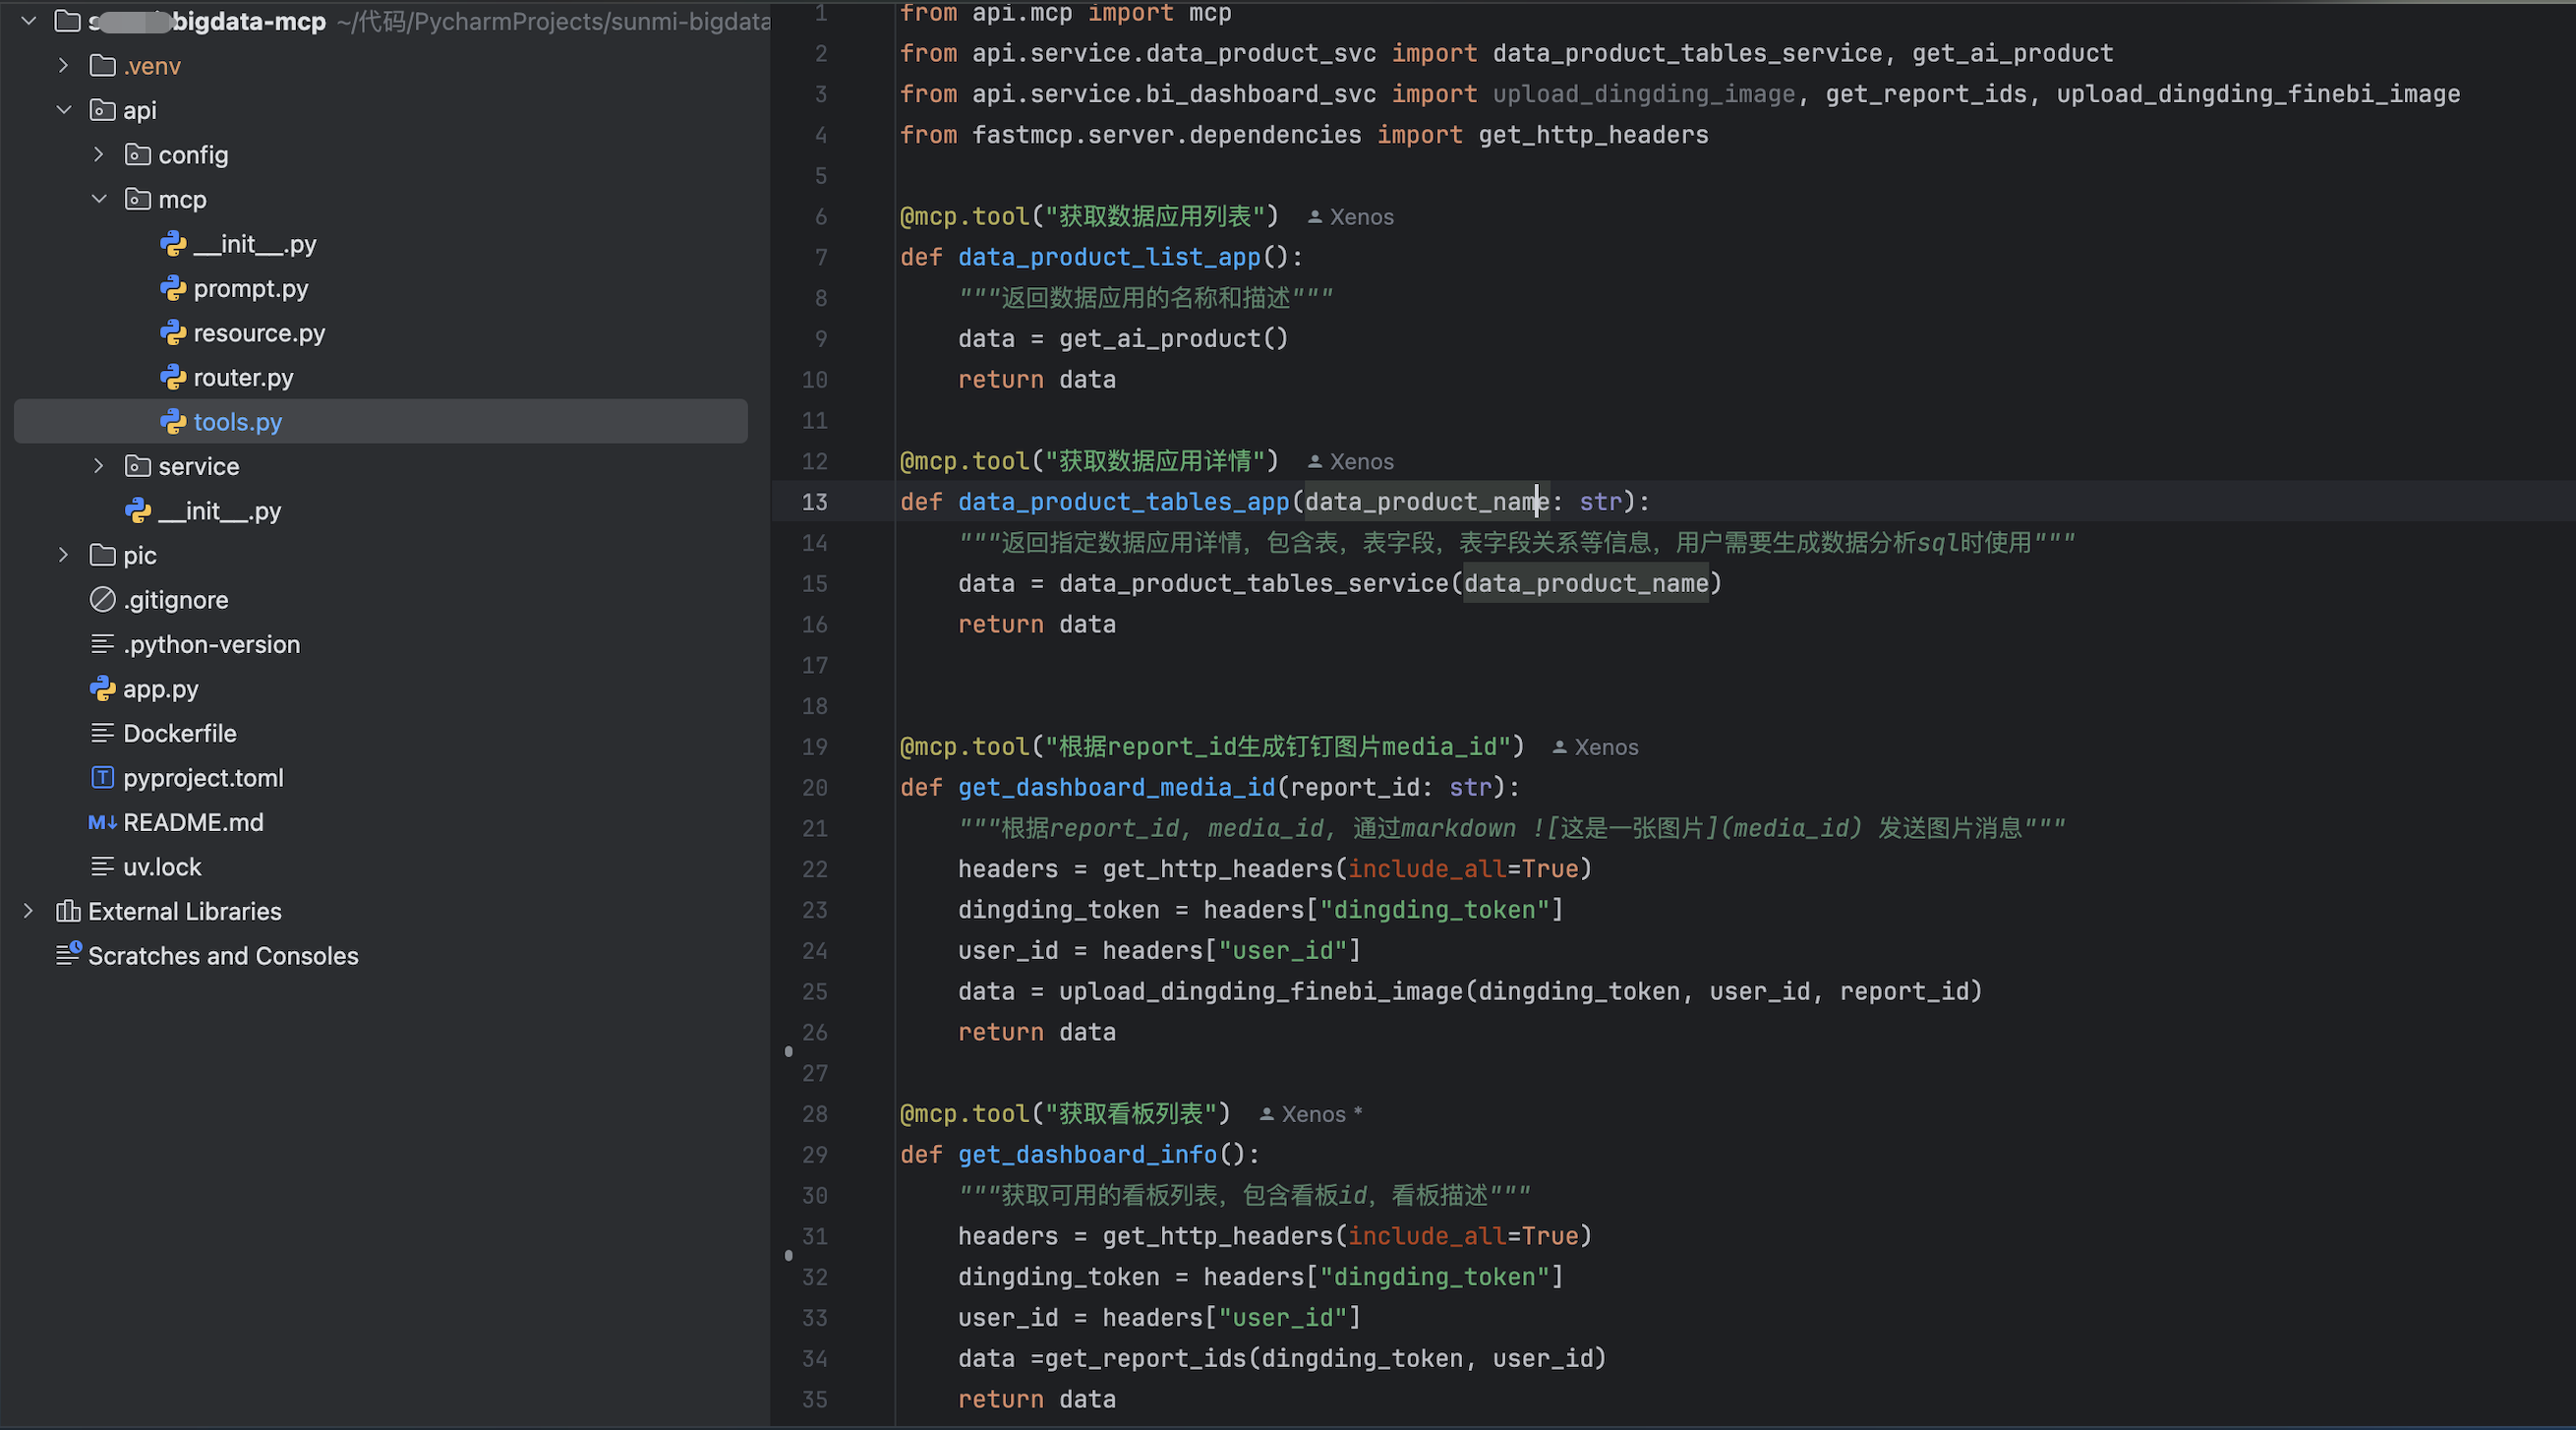Expand the config folder
Viewport: 2576px width, 1430px height.
98,155
